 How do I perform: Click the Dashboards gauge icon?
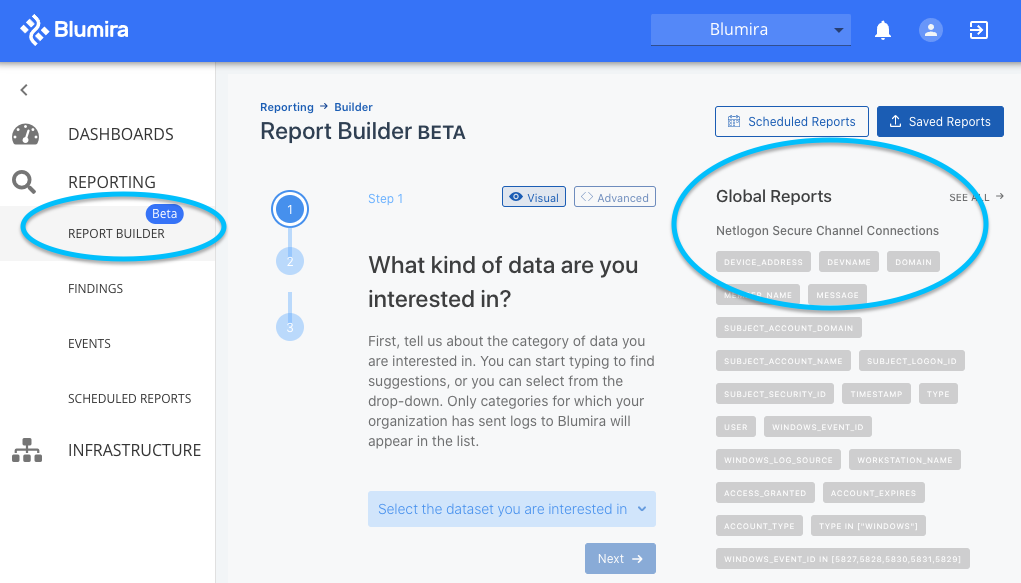25,134
